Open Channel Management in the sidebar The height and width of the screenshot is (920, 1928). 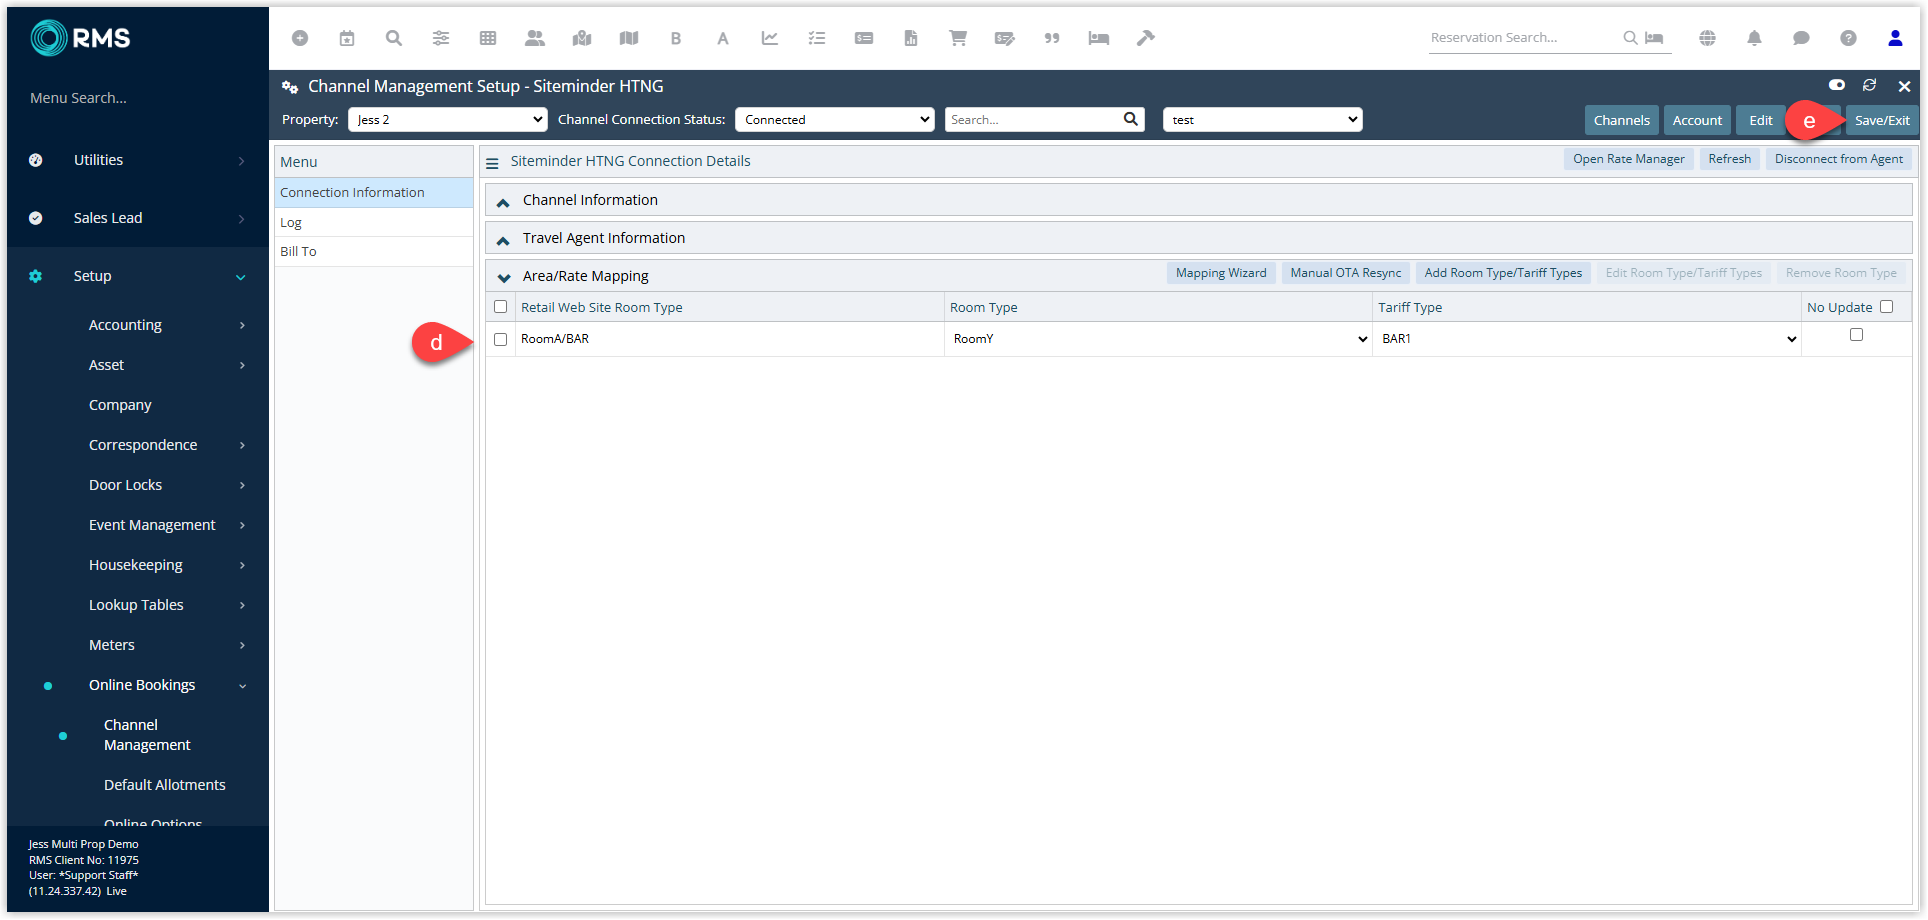(147, 735)
